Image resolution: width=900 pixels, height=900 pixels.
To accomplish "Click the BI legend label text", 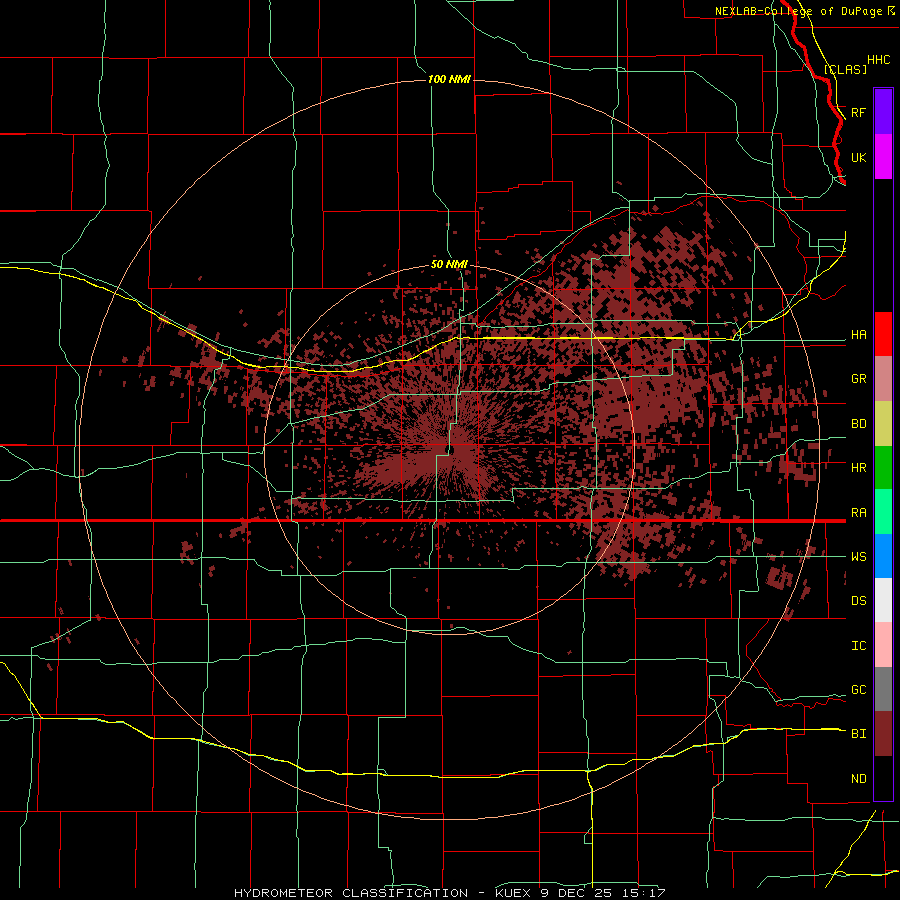I will (858, 734).
